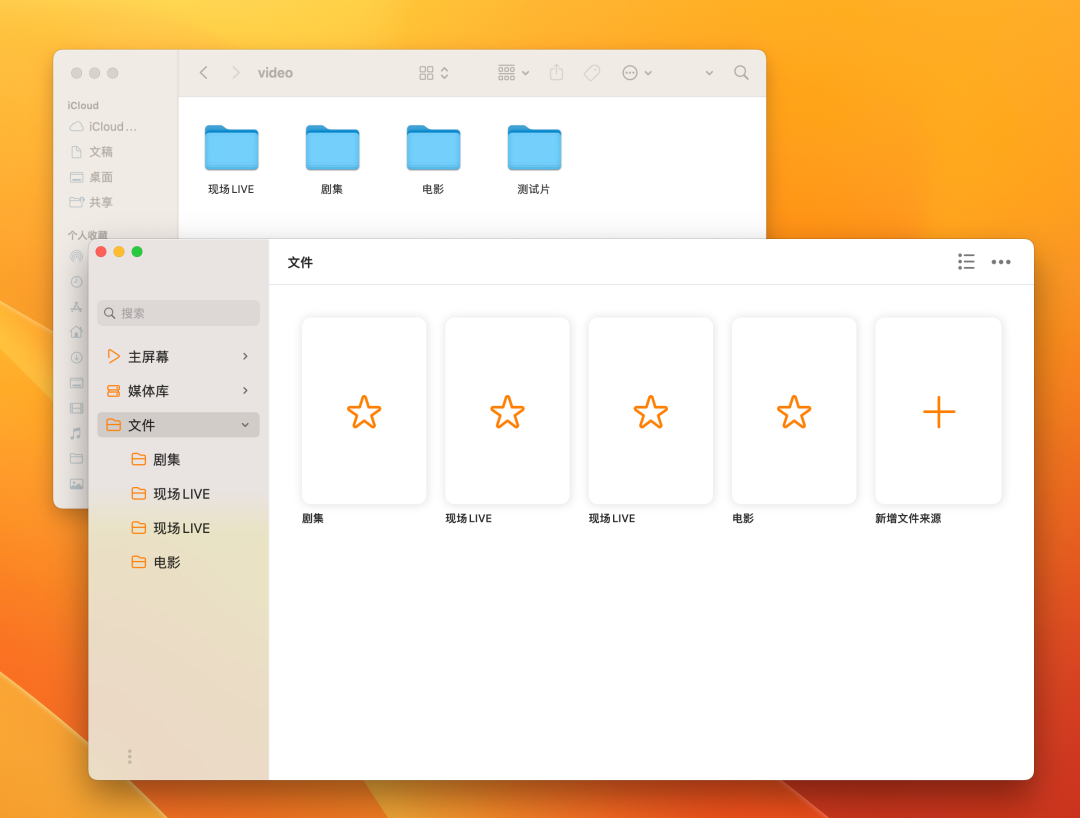
Task: Open 主屏幕 in the sidebar
Action: pyautogui.click(x=178, y=357)
